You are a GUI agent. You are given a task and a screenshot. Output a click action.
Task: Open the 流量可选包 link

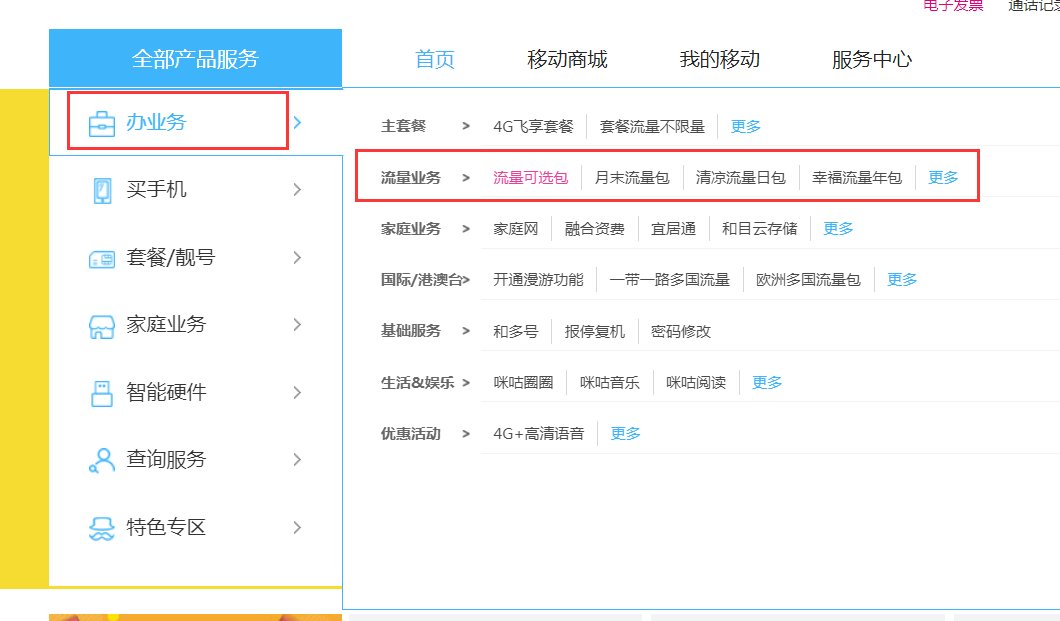point(530,178)
